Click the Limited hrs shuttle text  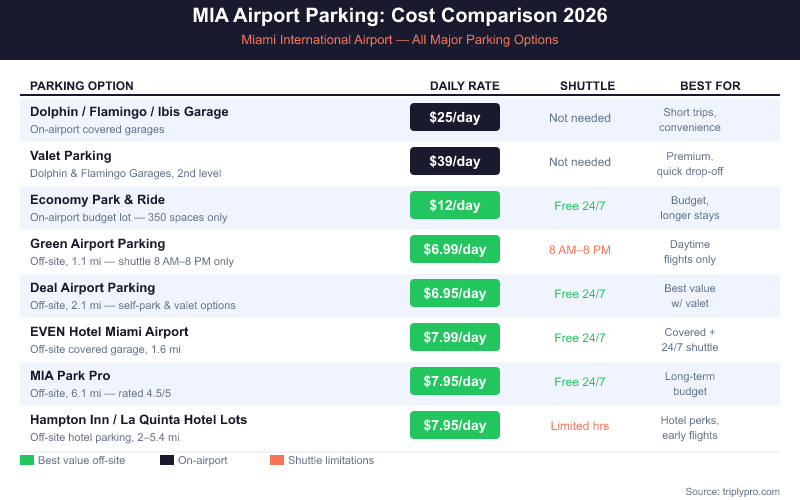point(580,426)
